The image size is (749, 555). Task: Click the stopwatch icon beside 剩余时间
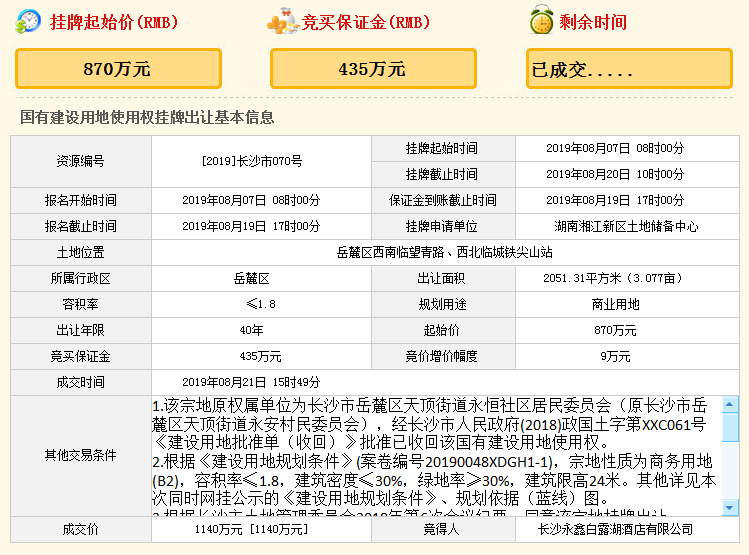[542, 21]
